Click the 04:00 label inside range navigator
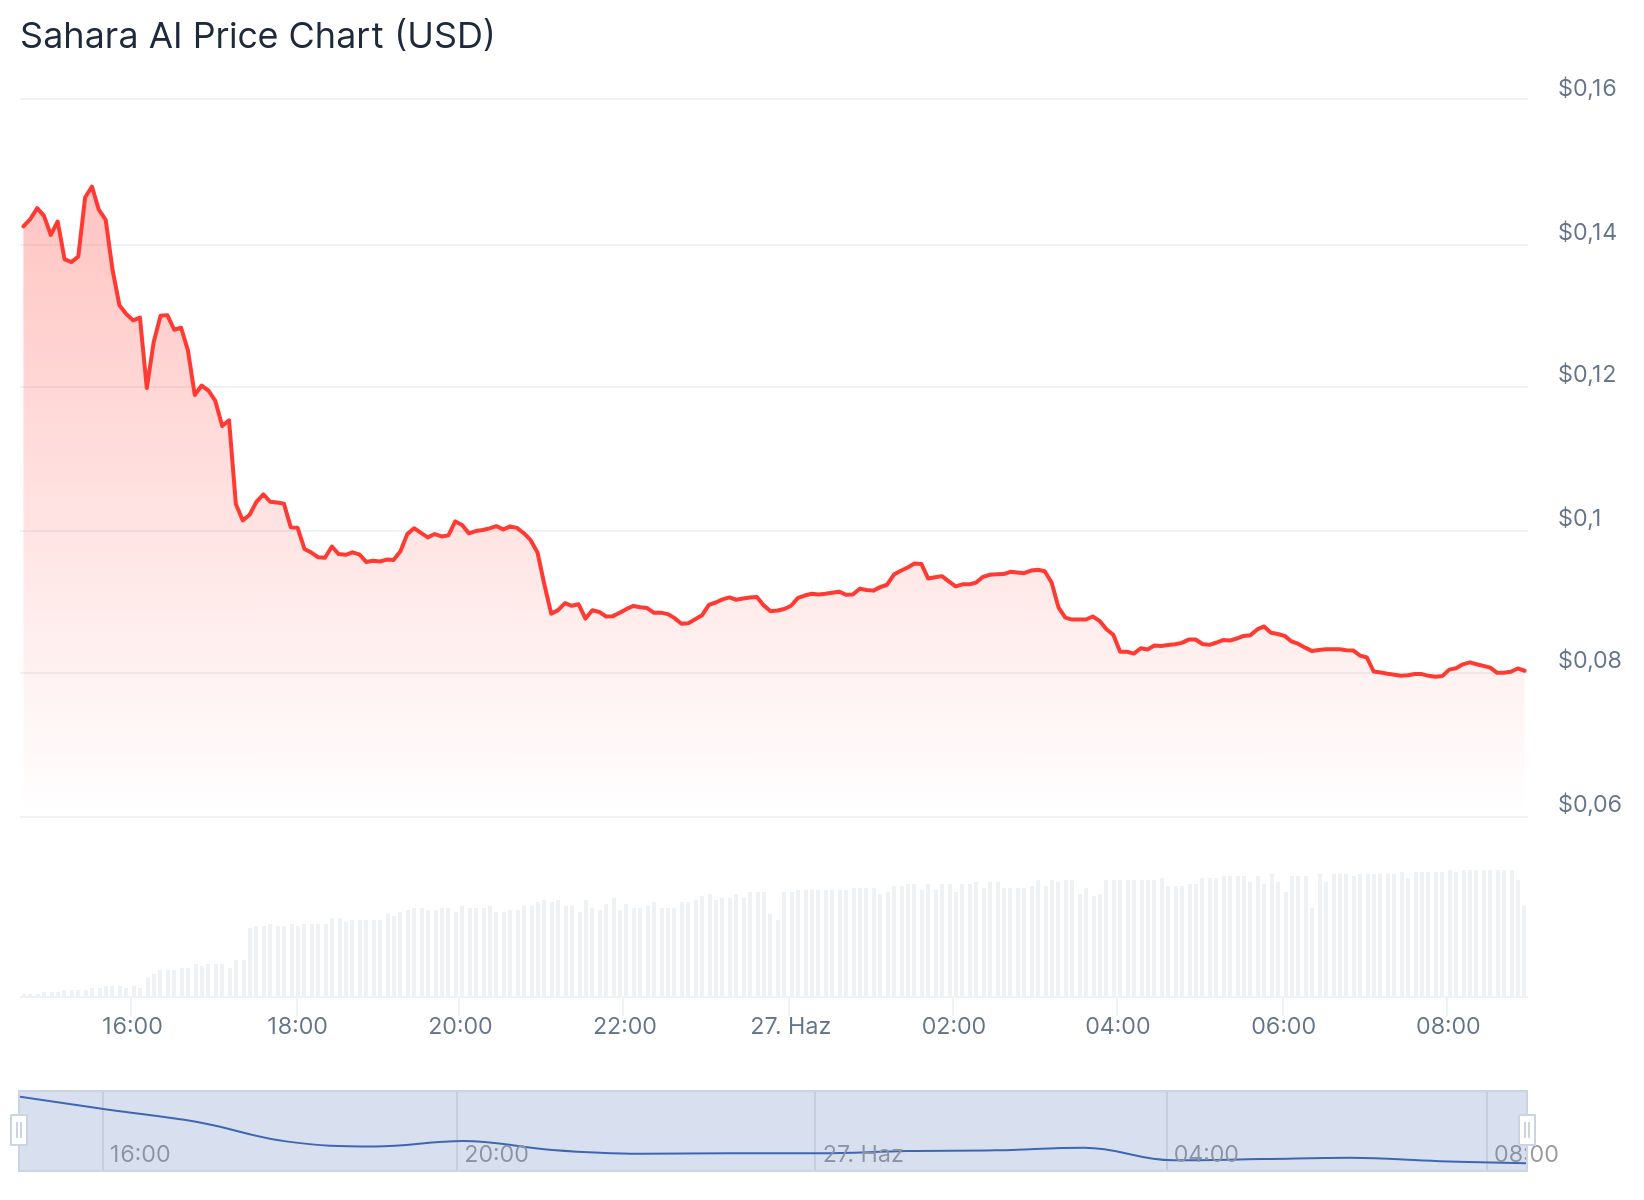The width and height of the screenshot is (1644, 1200). 1205,1154
